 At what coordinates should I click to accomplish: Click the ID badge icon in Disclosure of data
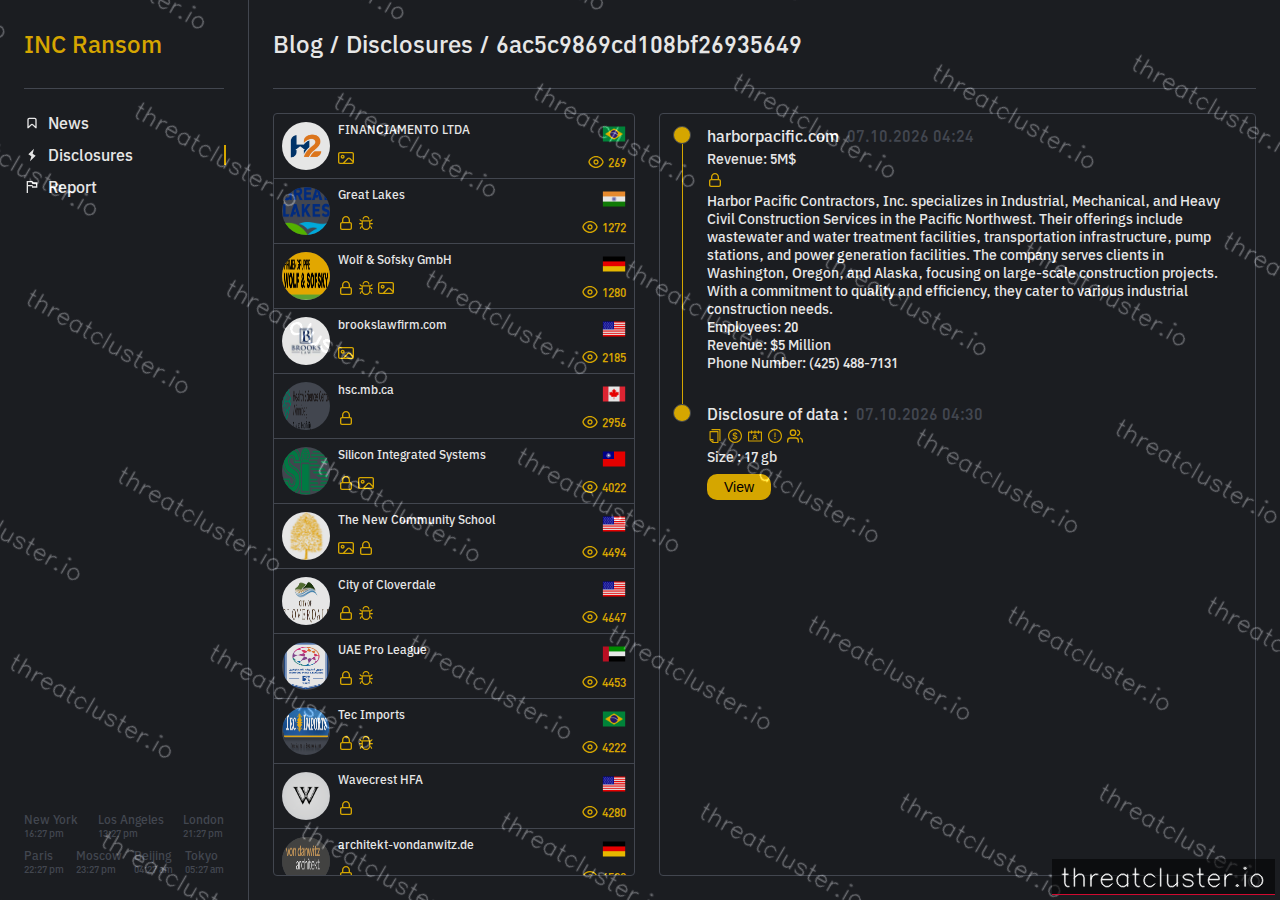(755, 436)
